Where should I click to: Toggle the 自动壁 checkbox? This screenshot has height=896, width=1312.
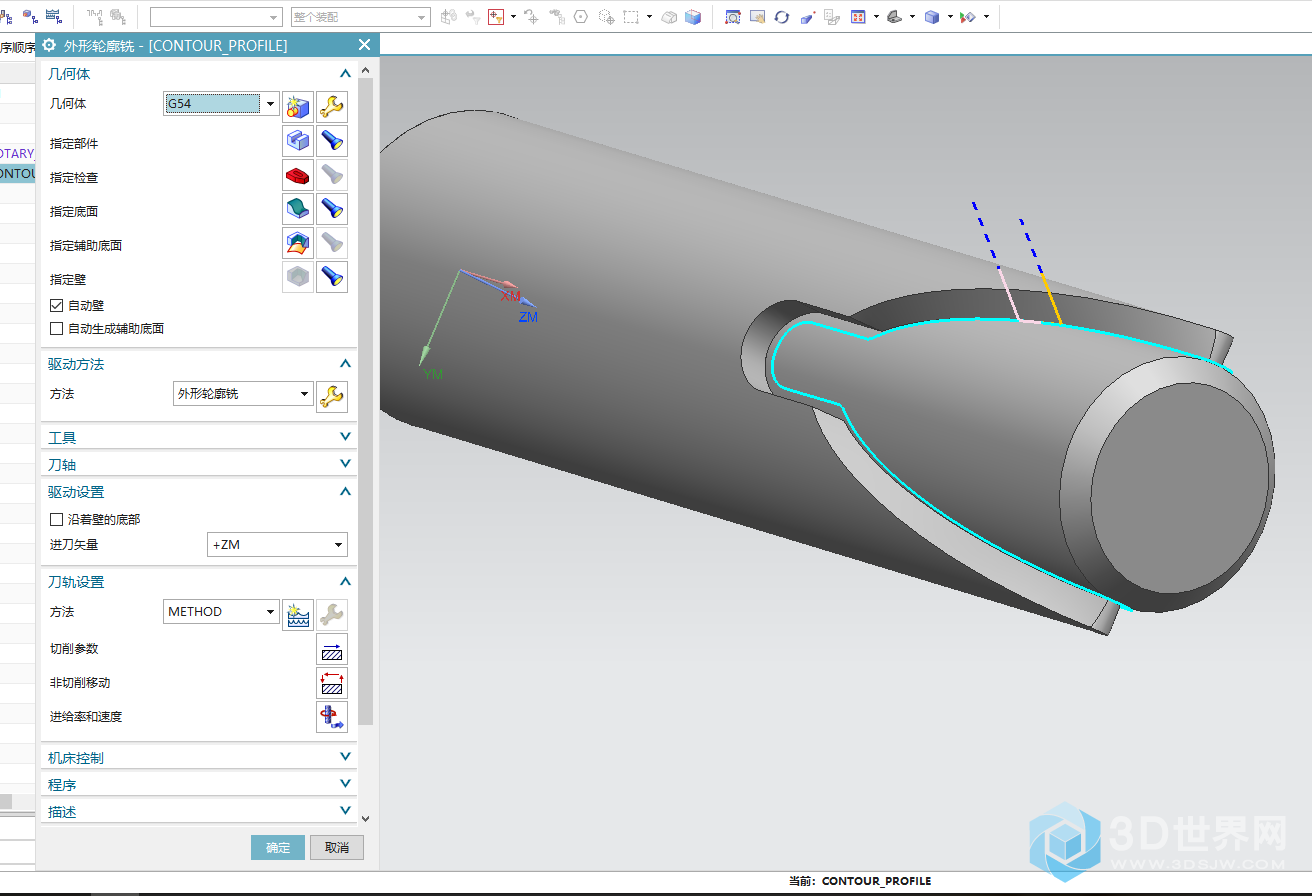pyautogui.click(x=57, y=305)
